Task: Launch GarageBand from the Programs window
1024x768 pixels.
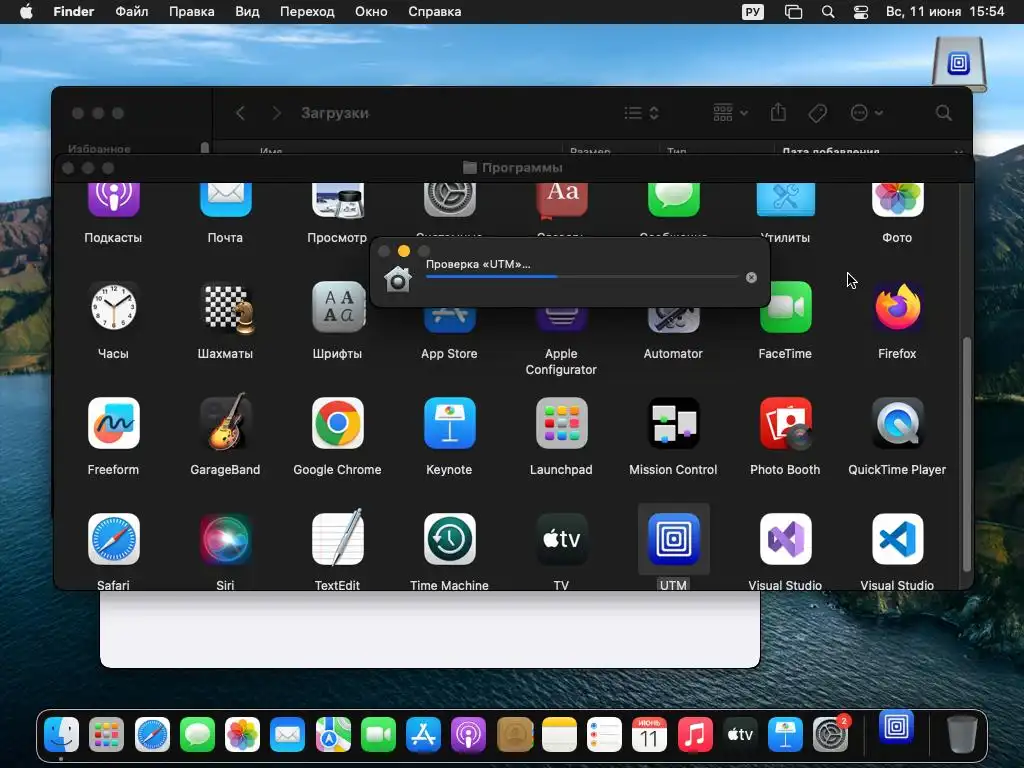Action: [225, 422]
